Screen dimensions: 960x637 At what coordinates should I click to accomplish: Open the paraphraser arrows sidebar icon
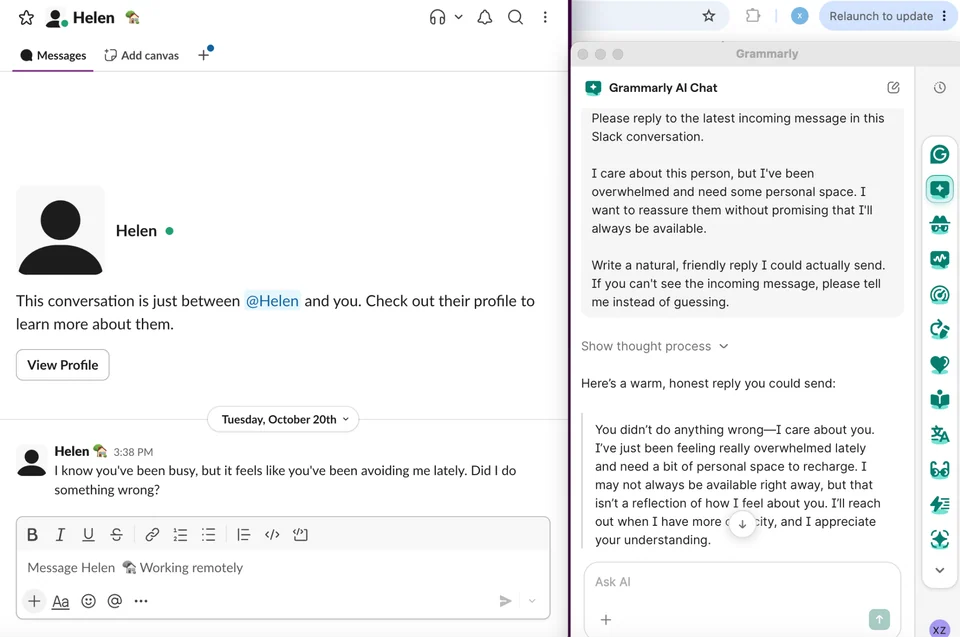[x=939, y=330]
